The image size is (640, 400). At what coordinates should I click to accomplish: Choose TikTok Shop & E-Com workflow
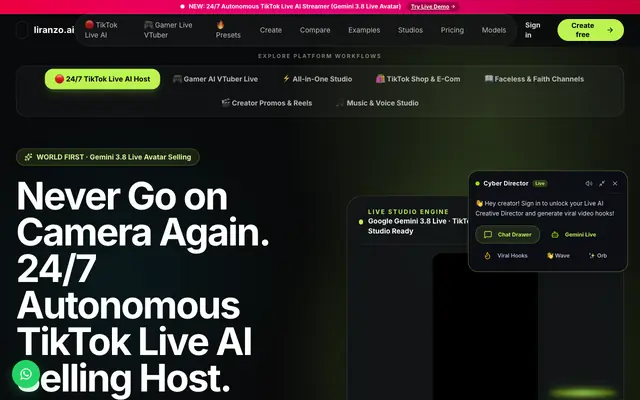(x=418, y=79)
